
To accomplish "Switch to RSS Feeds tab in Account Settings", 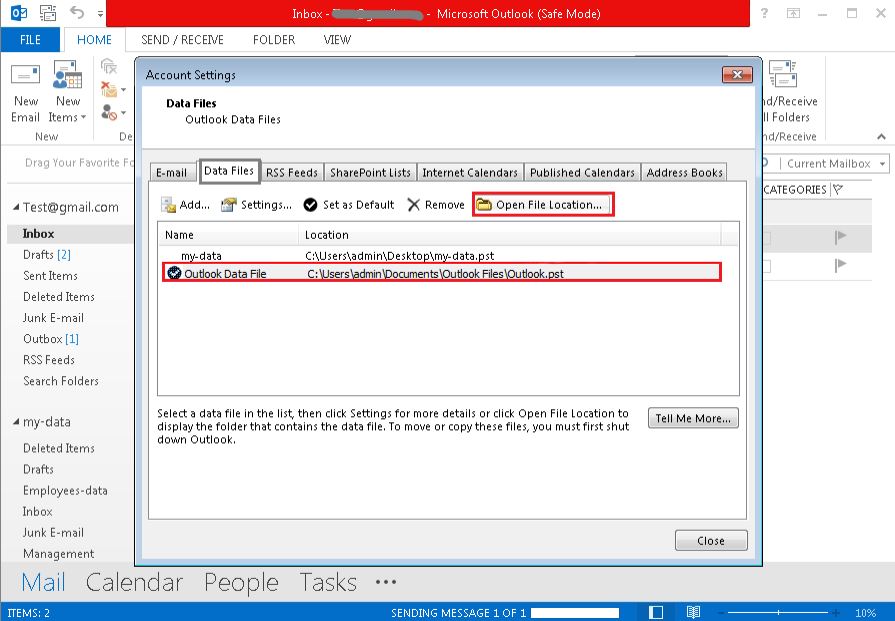I will (292, 172).
